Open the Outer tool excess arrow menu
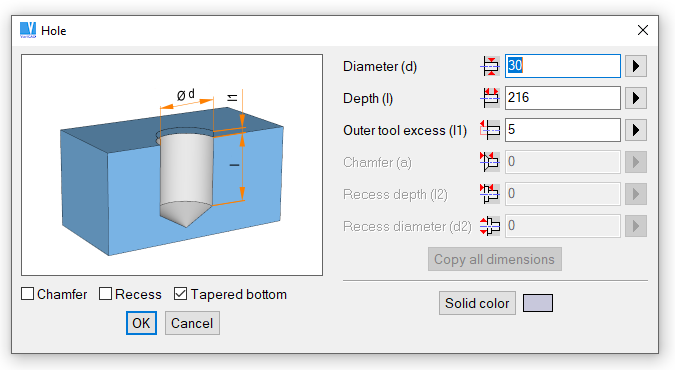The width and height of the screenshot is (675, 370). 636,130
